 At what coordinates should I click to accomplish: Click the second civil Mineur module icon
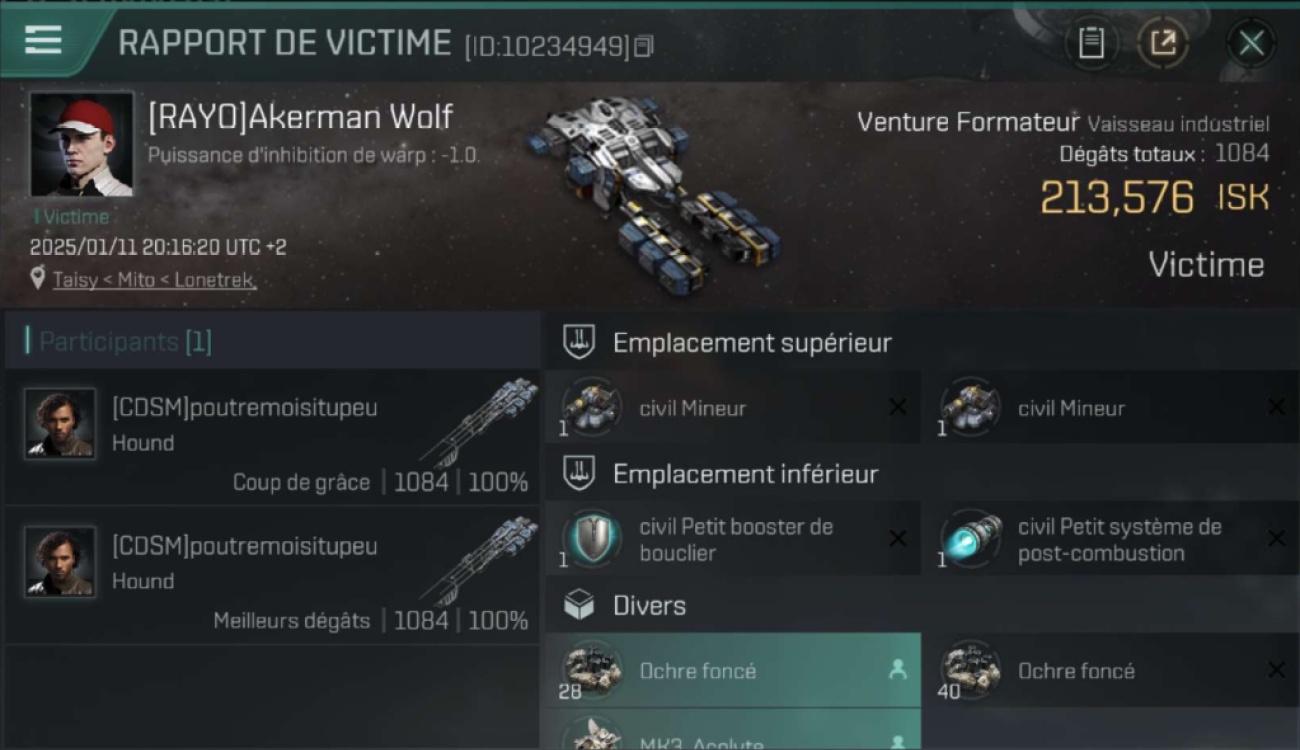(970, 407)
